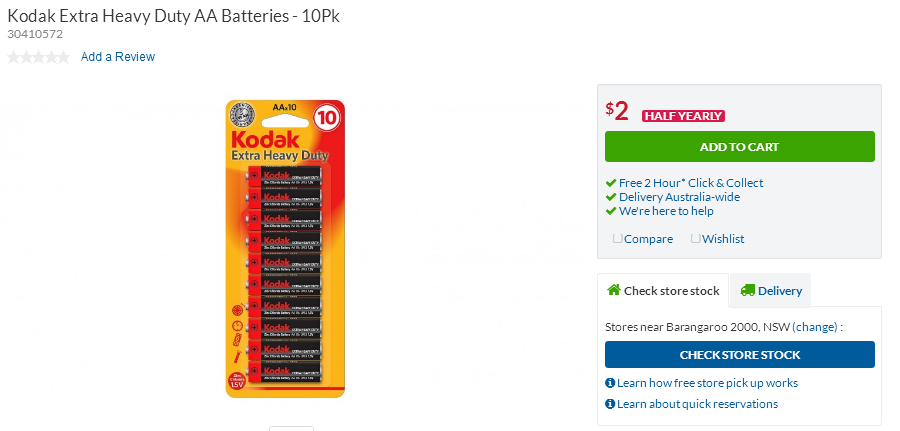The image size is (900, 431).
Task: Click the green checkmark beside We're here to help
Action: click(x=611, y=211)
